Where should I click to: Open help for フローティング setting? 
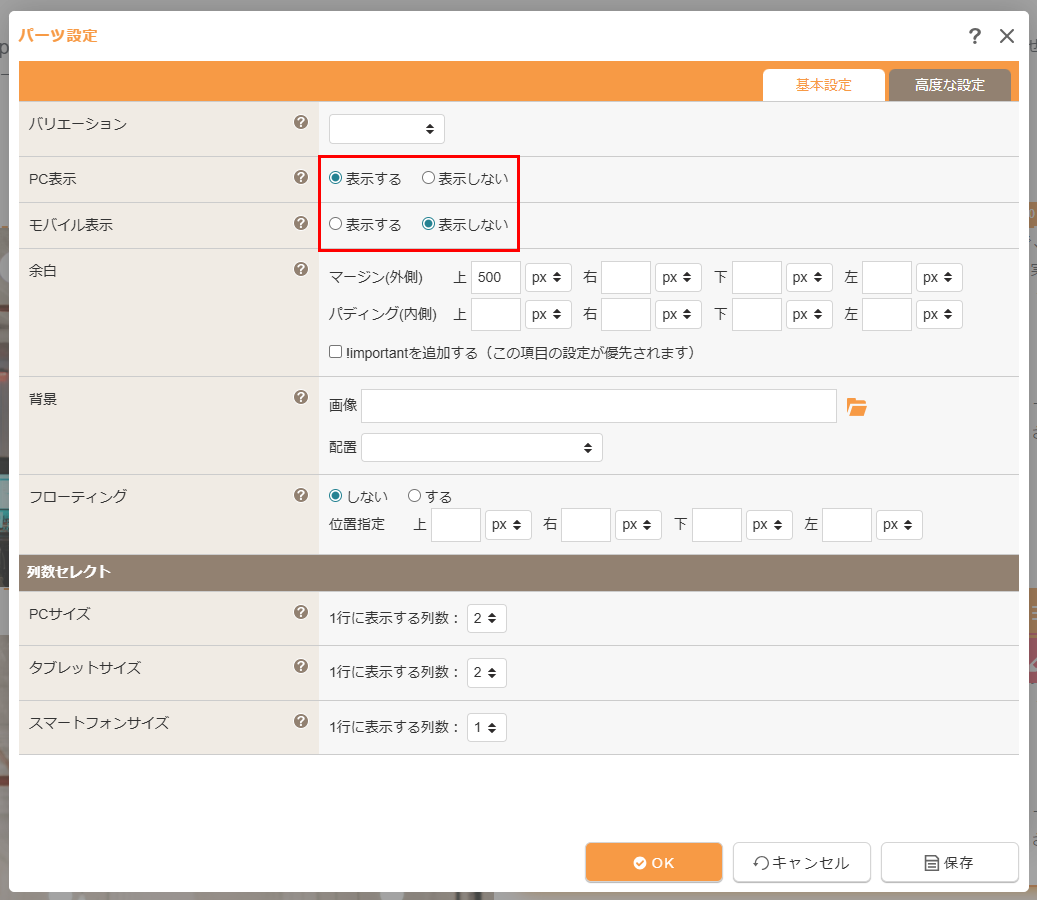(x=301, y=495)
